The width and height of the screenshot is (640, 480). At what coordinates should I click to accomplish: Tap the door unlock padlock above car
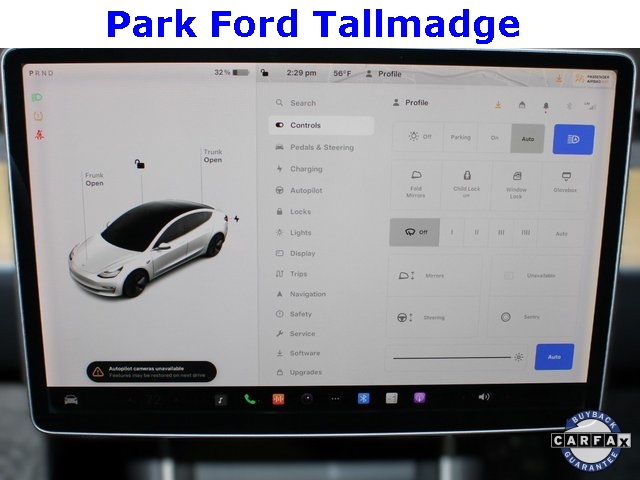[x=140, y=164]
